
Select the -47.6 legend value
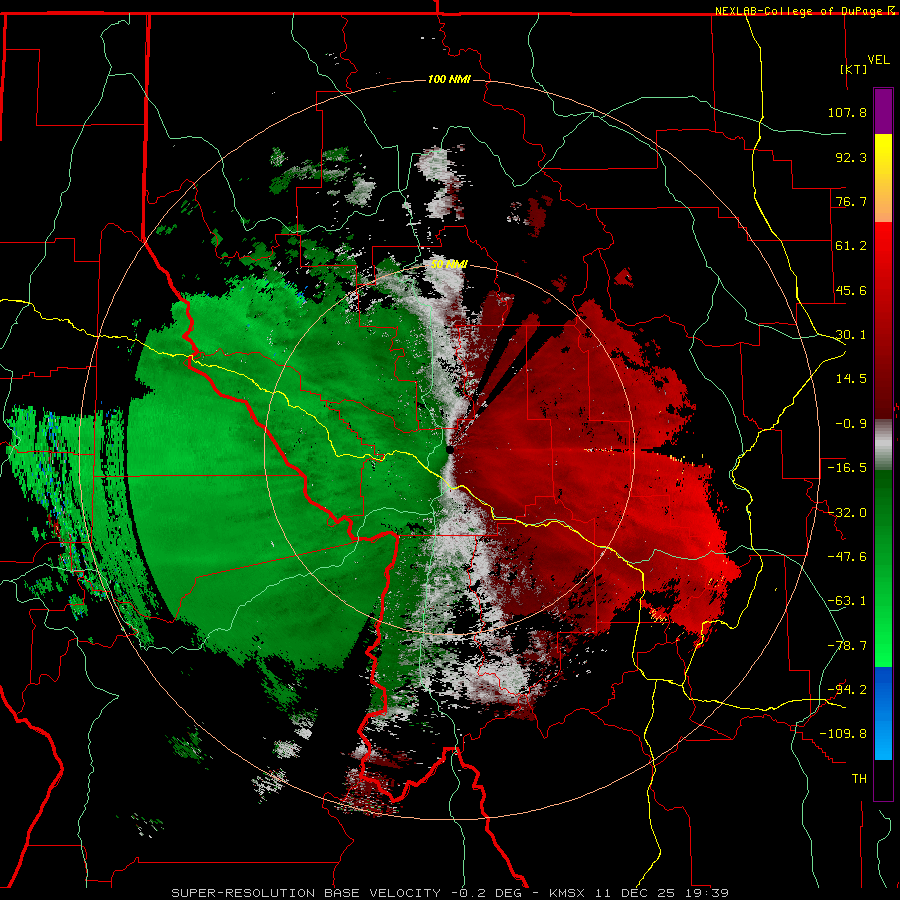pos(847,557)
